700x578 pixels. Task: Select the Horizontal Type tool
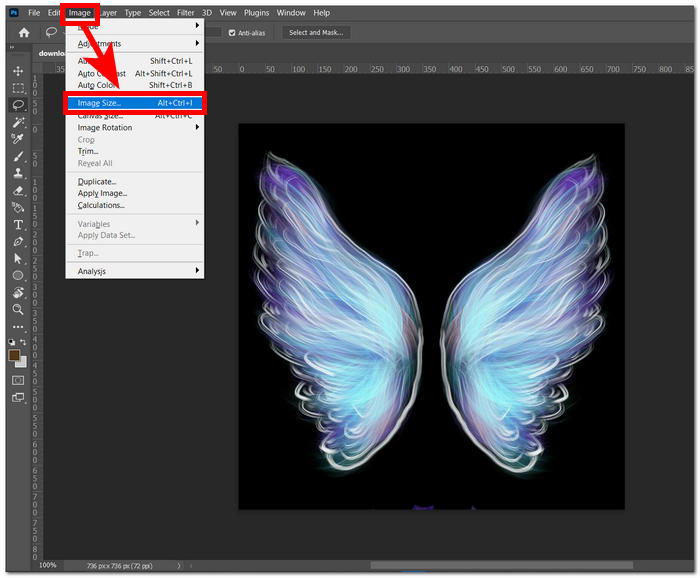18,225
